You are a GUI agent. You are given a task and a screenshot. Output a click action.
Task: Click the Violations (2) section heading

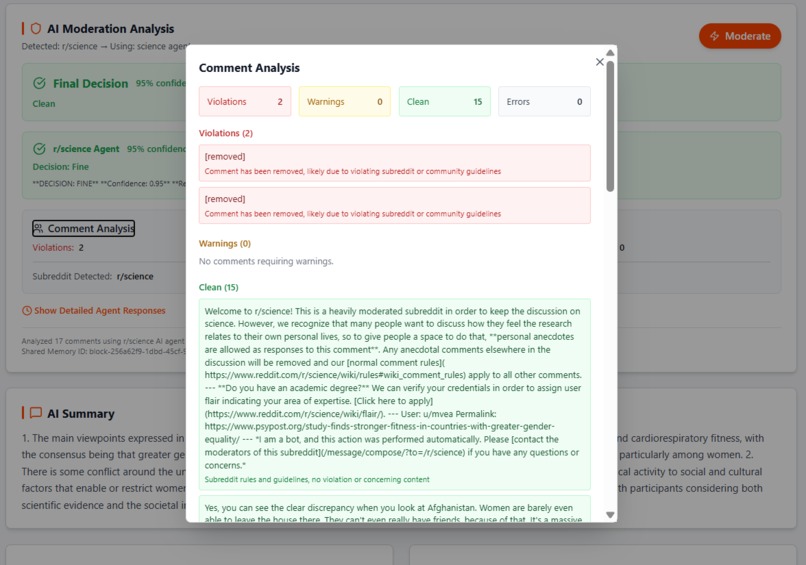[x=226, y=133]
